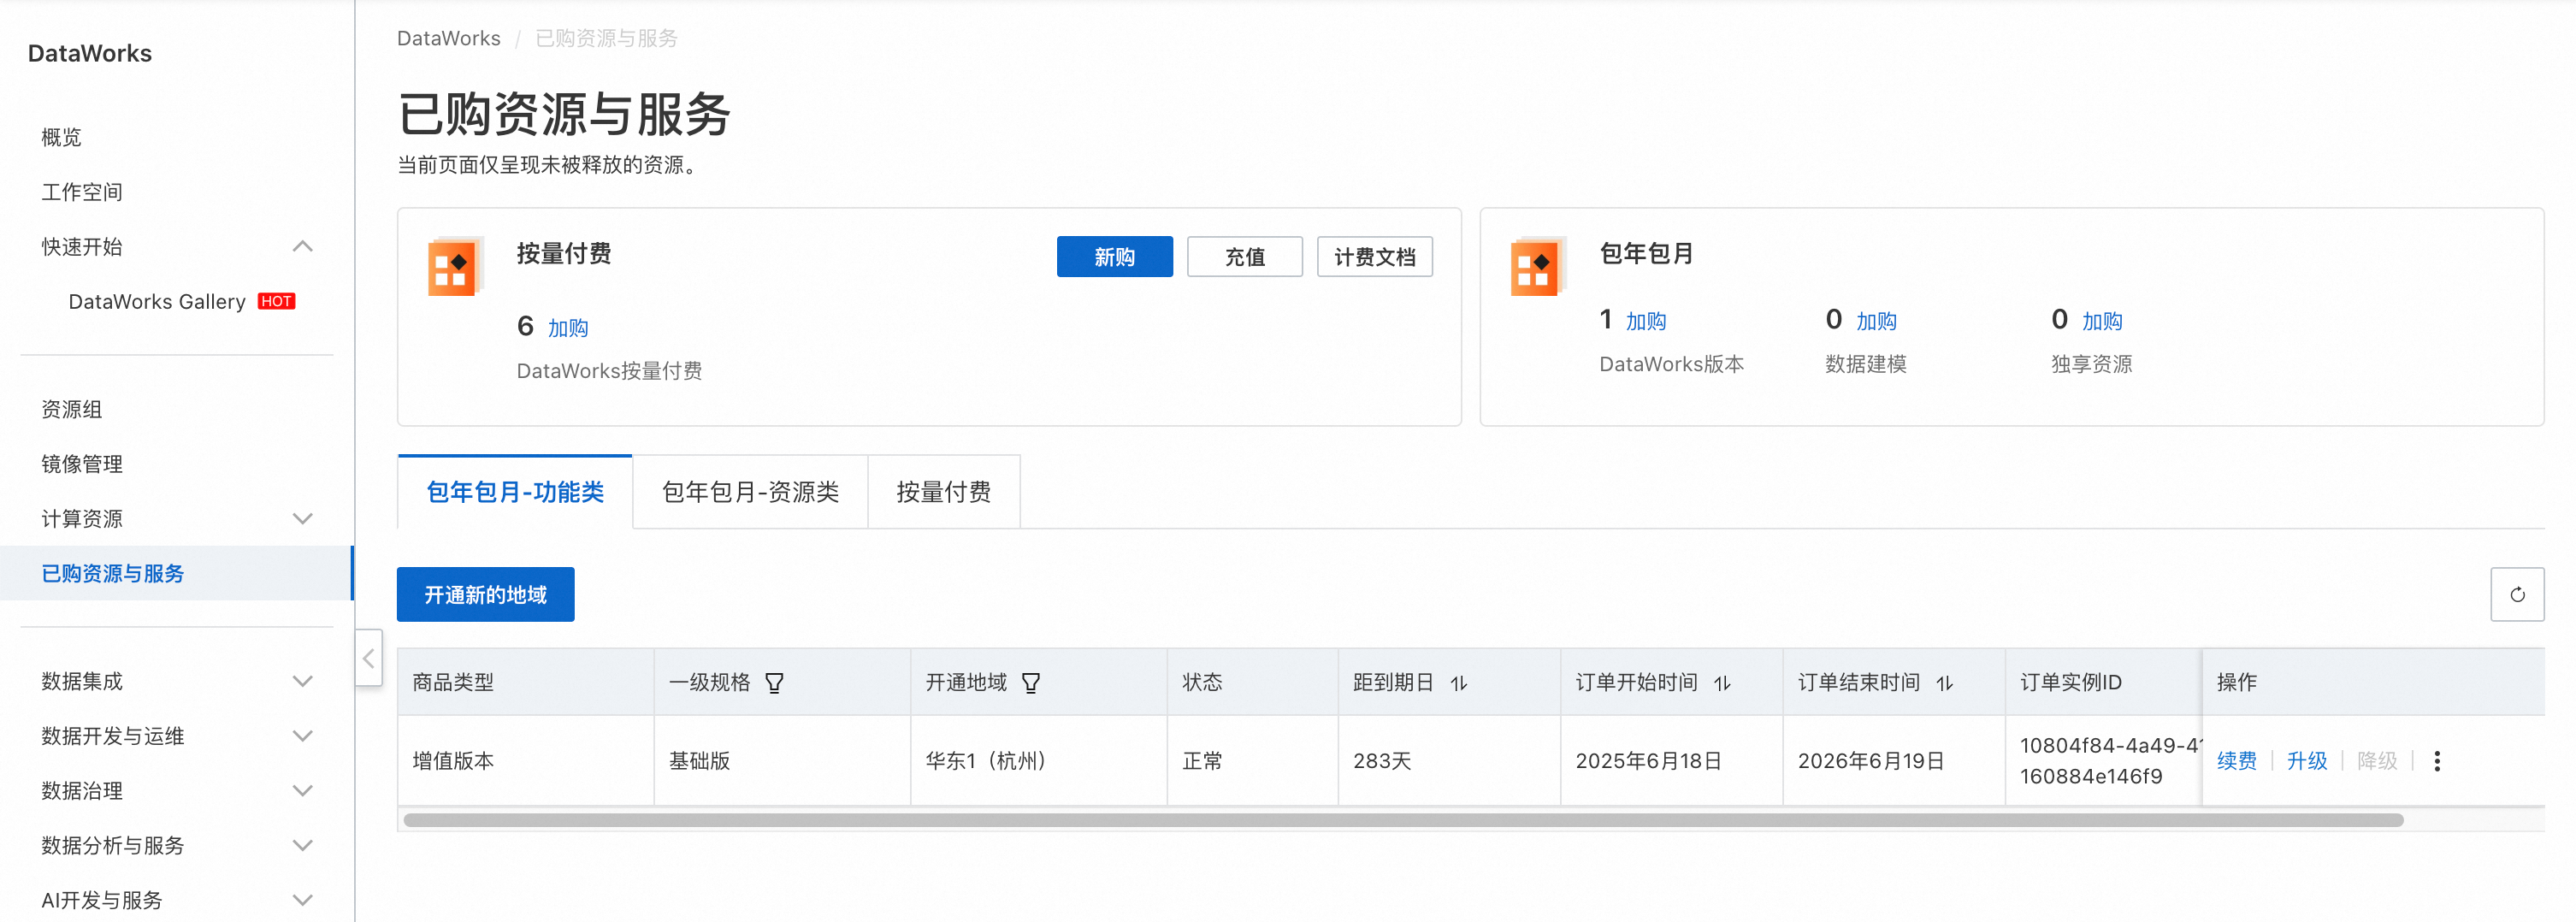The height and width of the screenshot is (922, 2576).
Task: Open 工作空间 in the sidebar
Action: (x=82, y=192)
